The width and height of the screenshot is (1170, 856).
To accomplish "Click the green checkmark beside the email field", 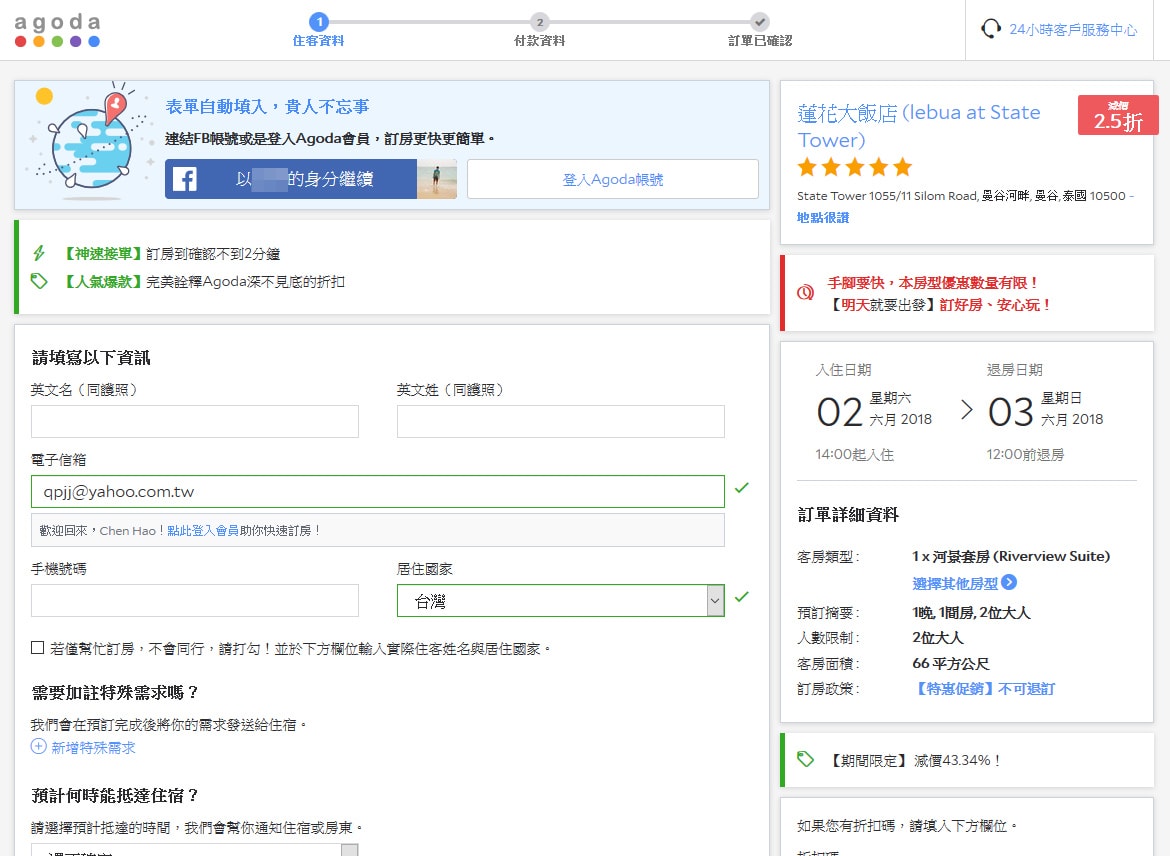I will [x=742, y=488].
